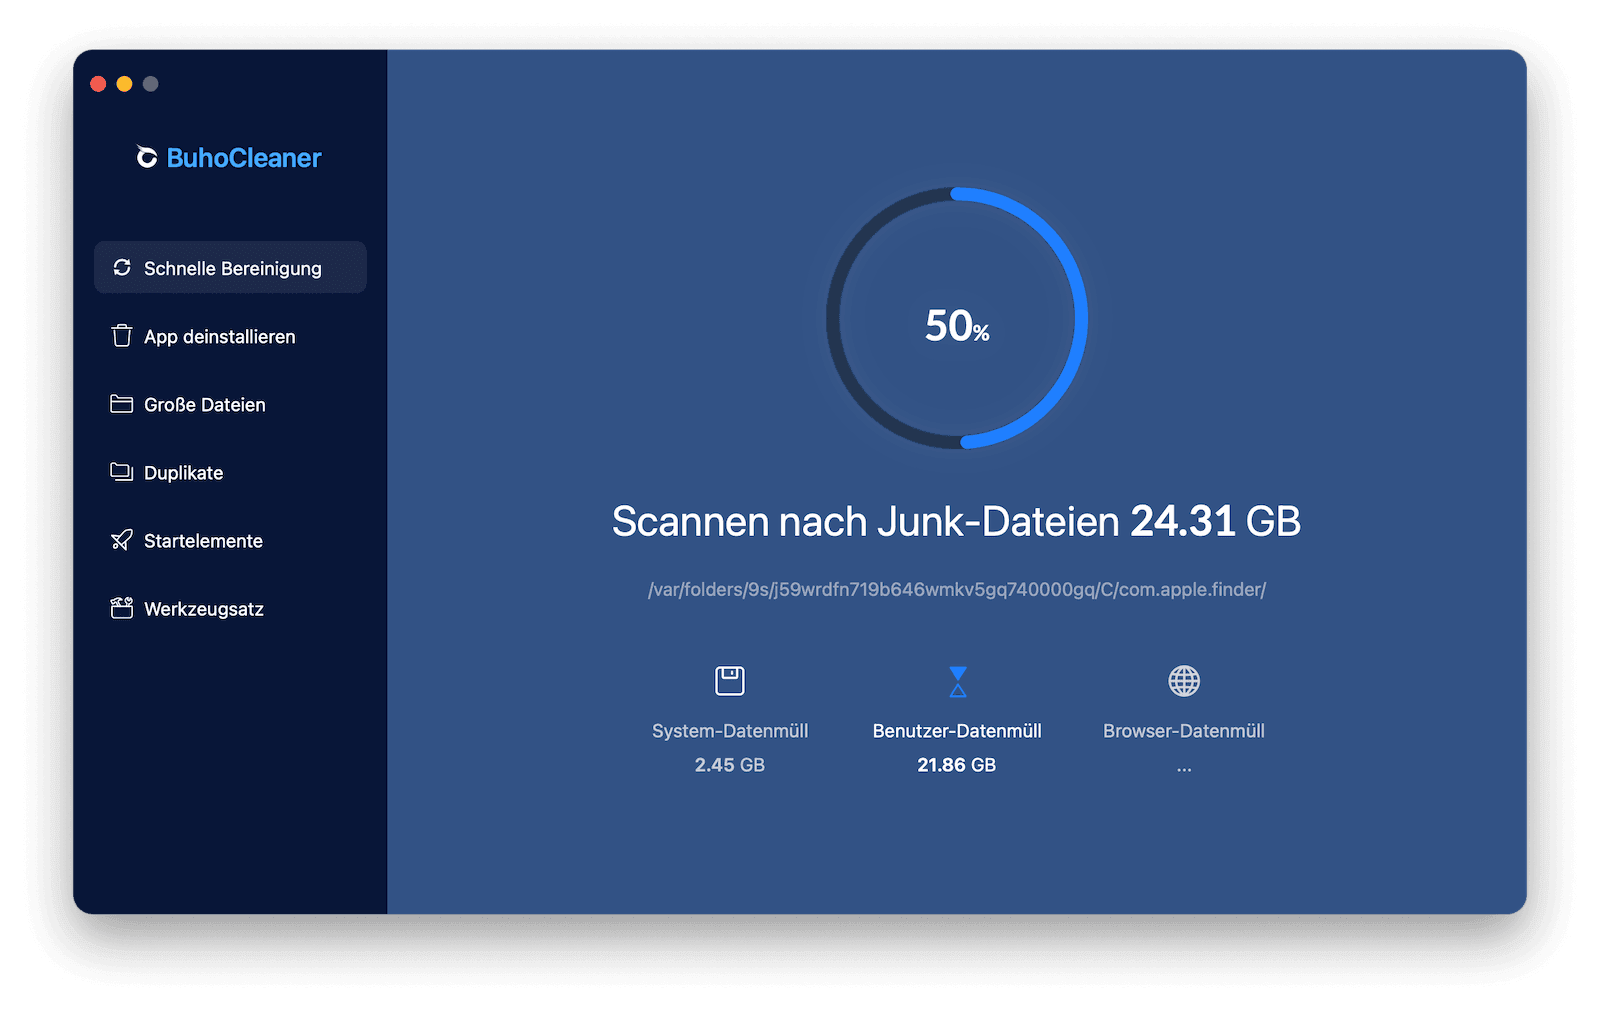Screen dimensions: 1600x1011
Task: Click the Benutzer-Datenmüll 21.86 GB label
Action: tap(956, 765)
